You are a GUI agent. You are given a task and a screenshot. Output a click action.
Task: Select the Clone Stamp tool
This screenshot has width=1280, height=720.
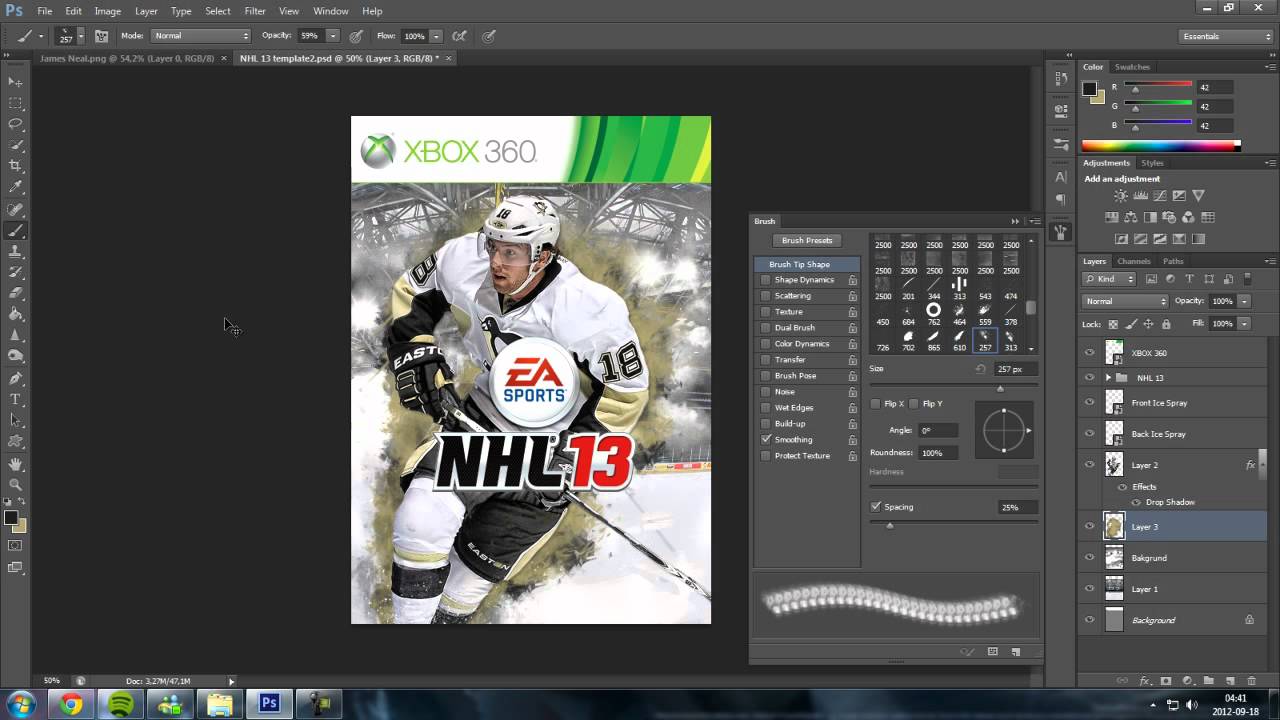[15, 251]
